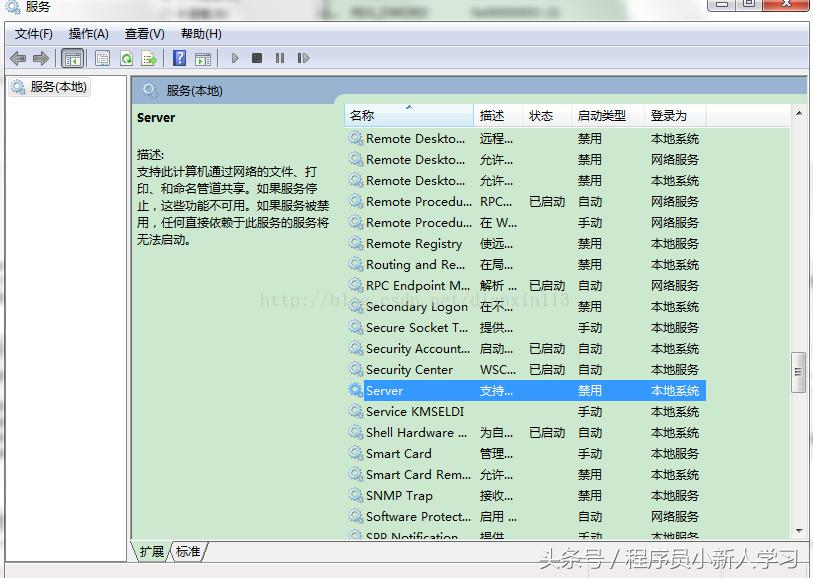The height and width of the screenshot is (578, 813).
Task: Click the forward navigation arrow
Action: (x=39, y=58)
